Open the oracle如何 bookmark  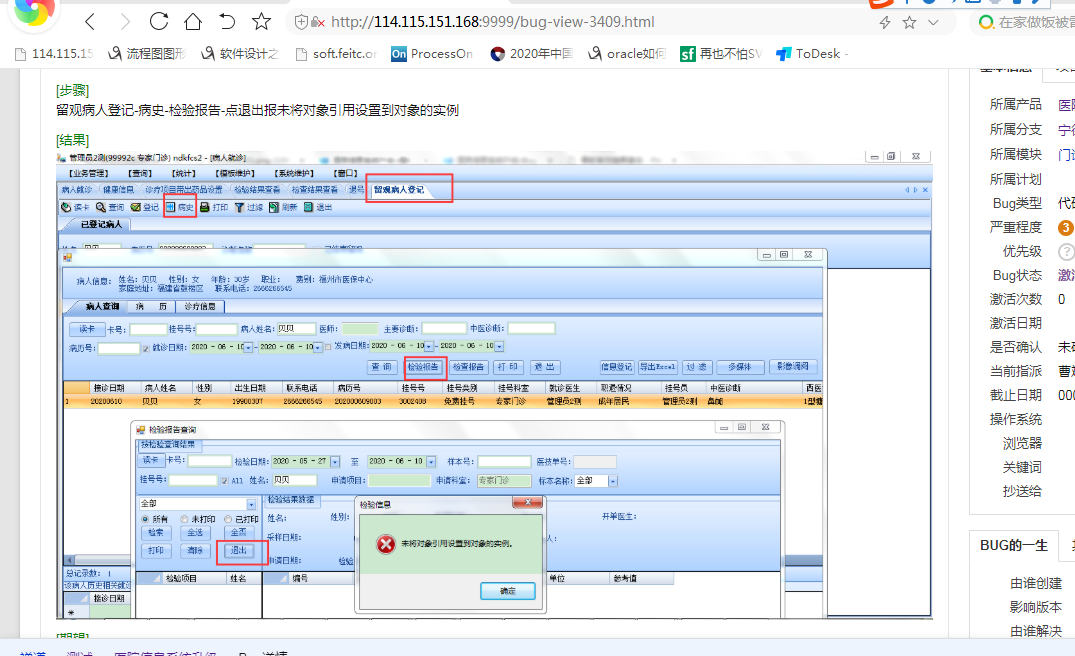[627, 53]
